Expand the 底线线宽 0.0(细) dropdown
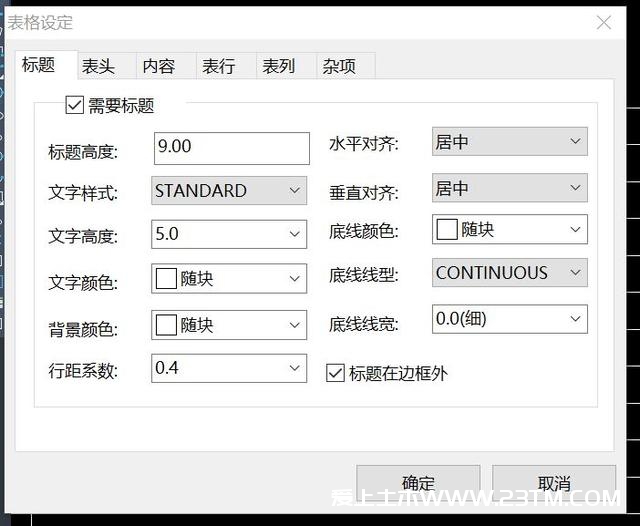 [x=510, y=319]
